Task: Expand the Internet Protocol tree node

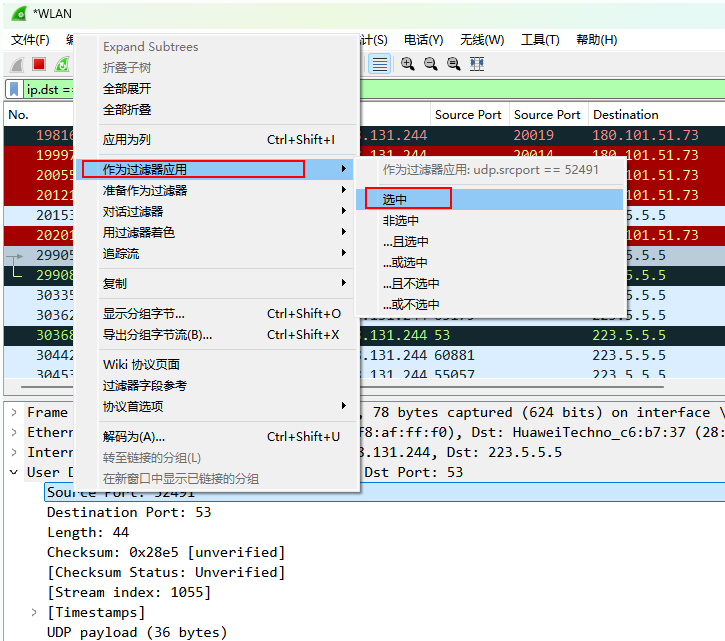Action: tap(14, 452)
